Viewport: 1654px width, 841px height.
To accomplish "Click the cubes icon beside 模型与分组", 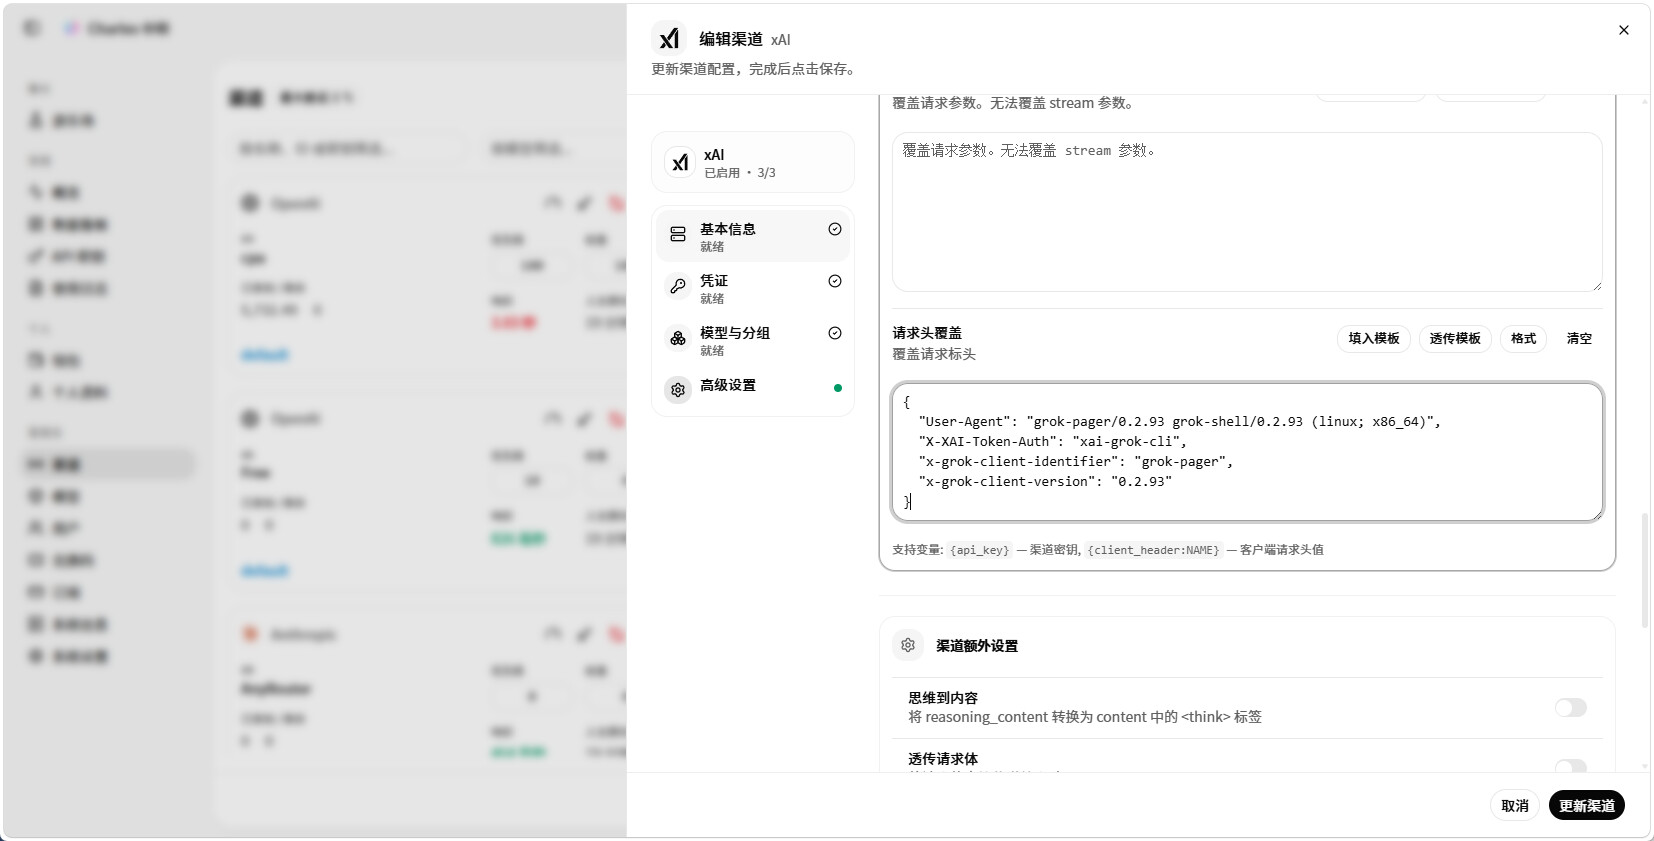I will point(678,339).
